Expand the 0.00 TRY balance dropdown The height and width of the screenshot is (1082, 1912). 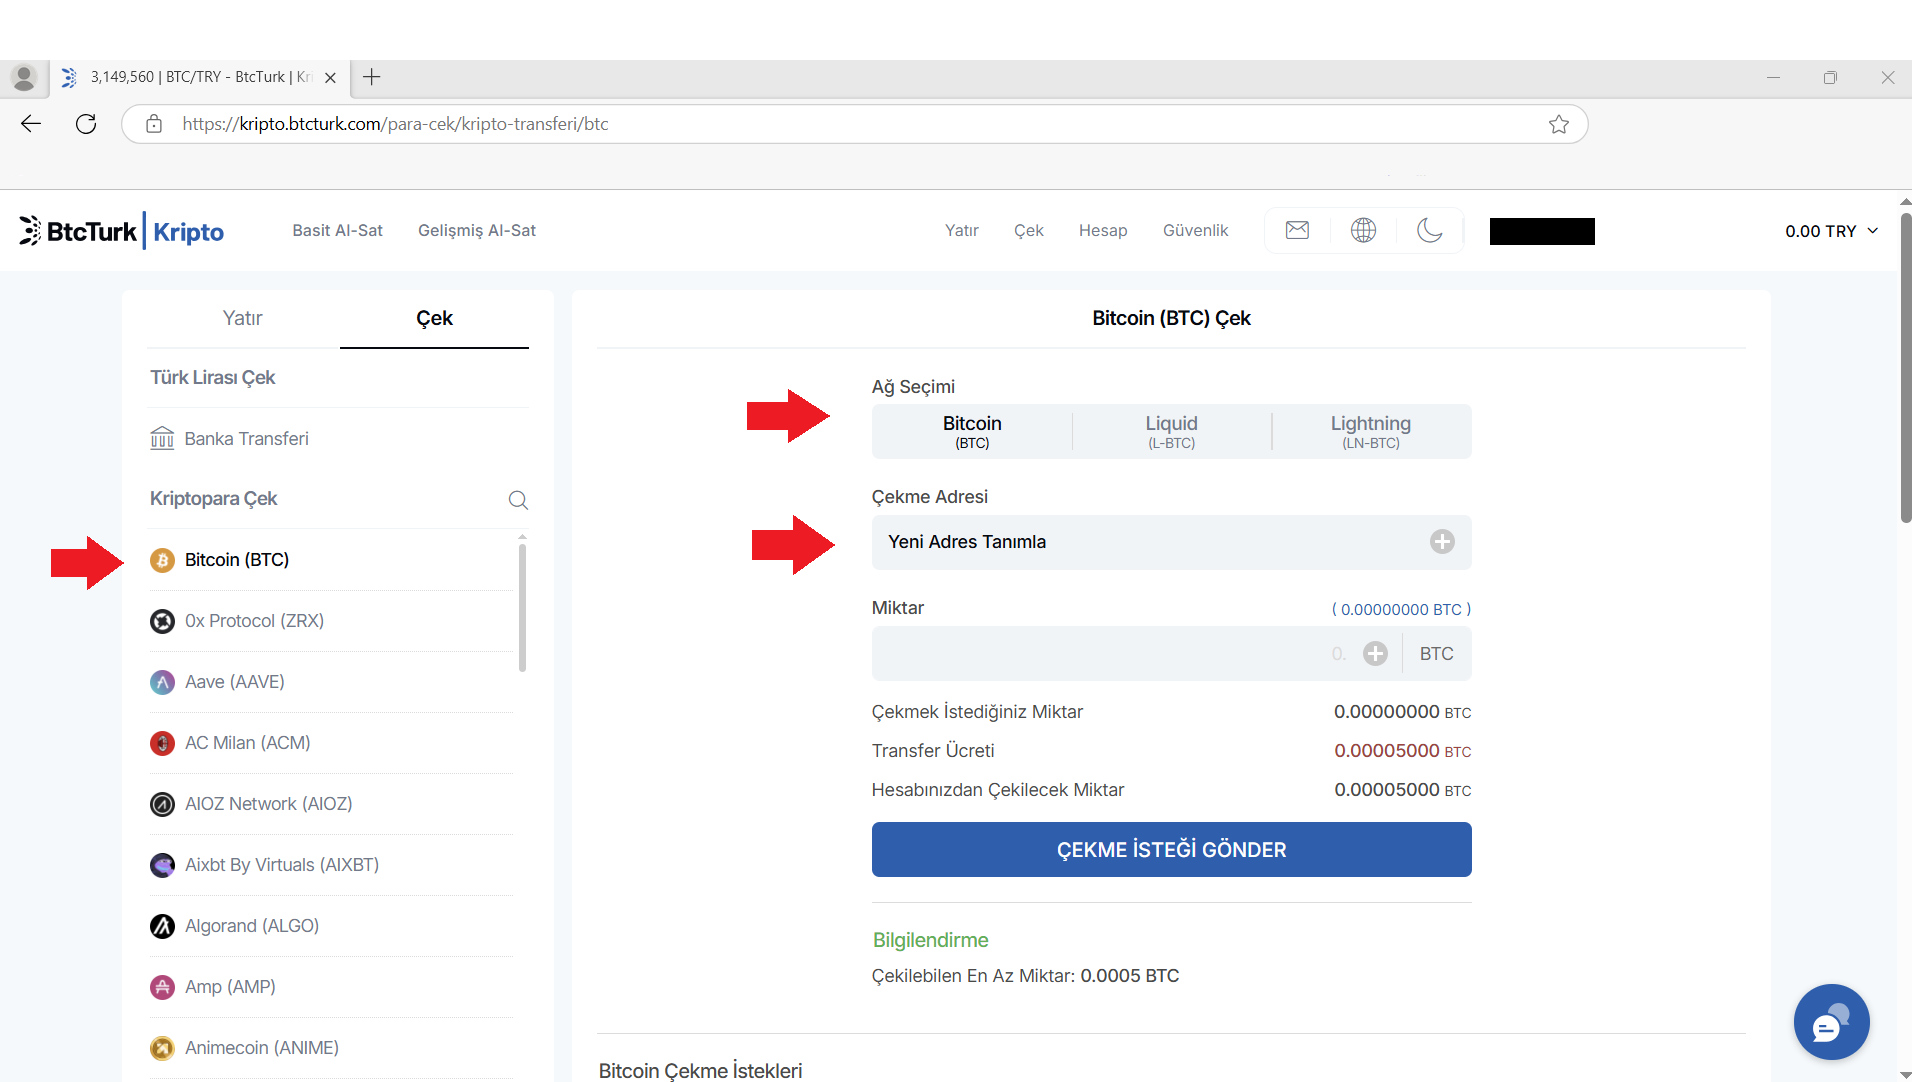1831,231
